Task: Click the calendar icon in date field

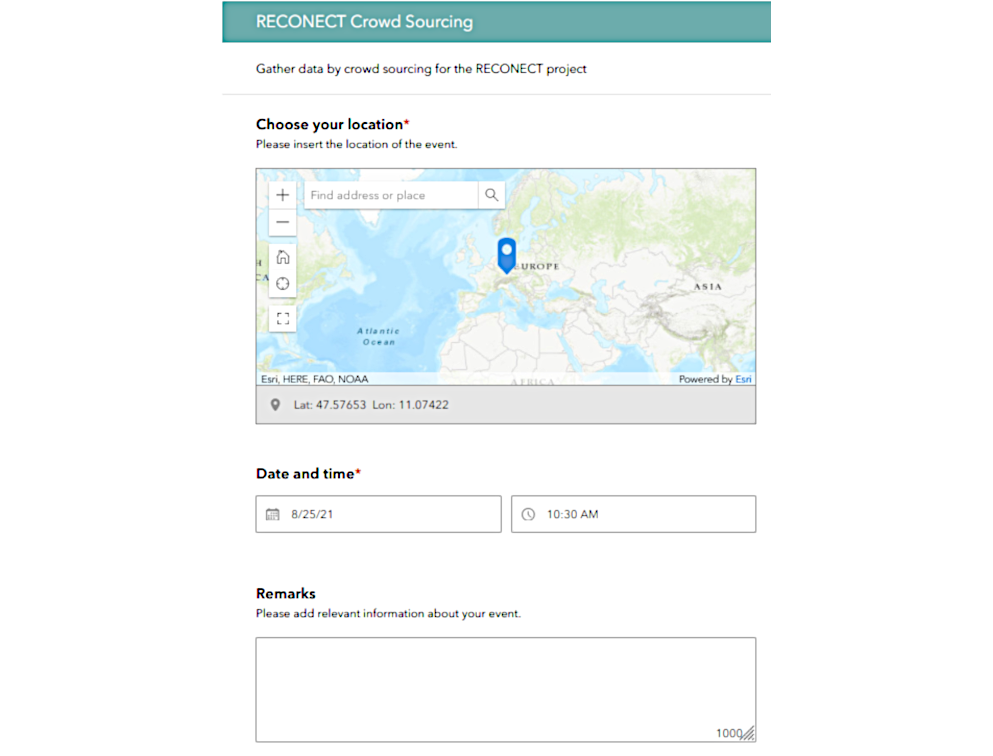Action: click(272, 514)
